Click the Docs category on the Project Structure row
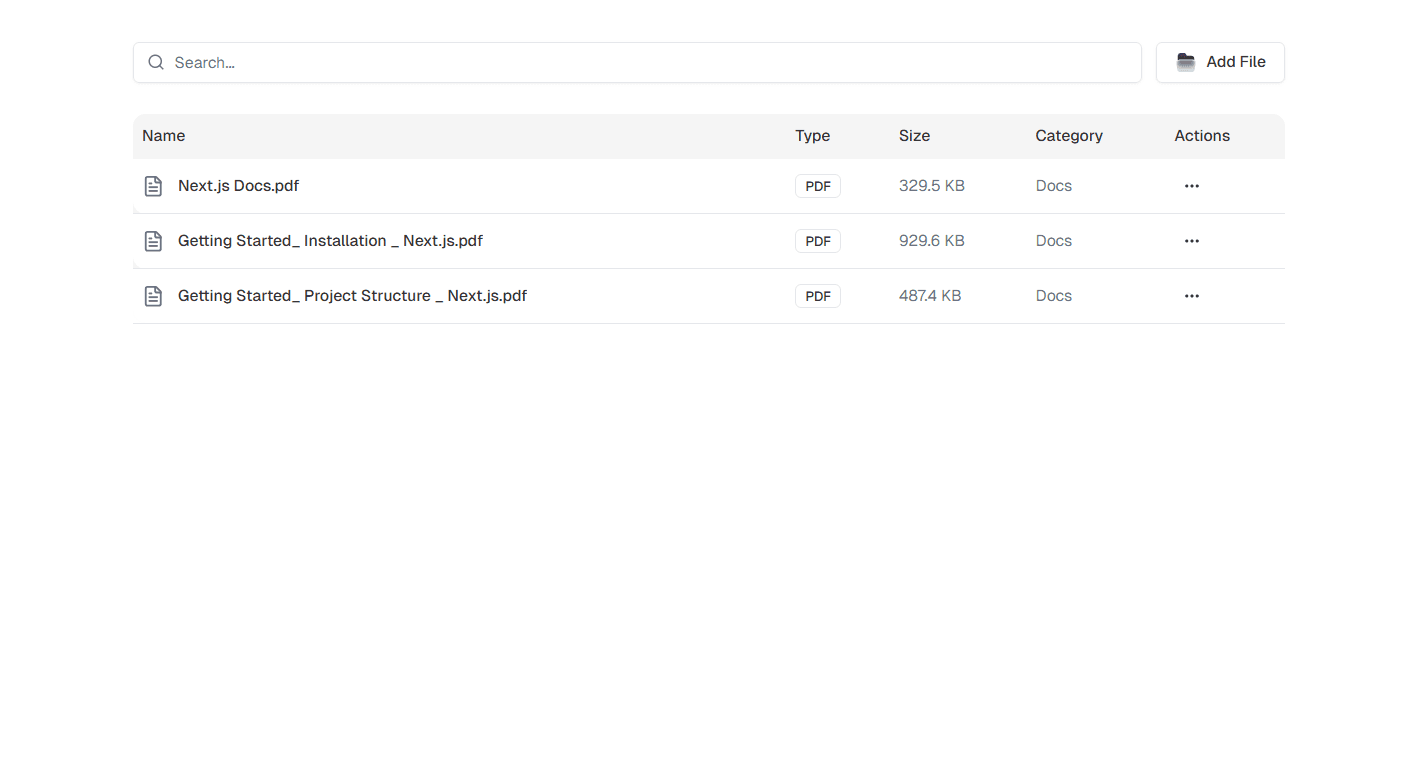The width and height of the screenshot is (1401, 757). click(1053, 295)
